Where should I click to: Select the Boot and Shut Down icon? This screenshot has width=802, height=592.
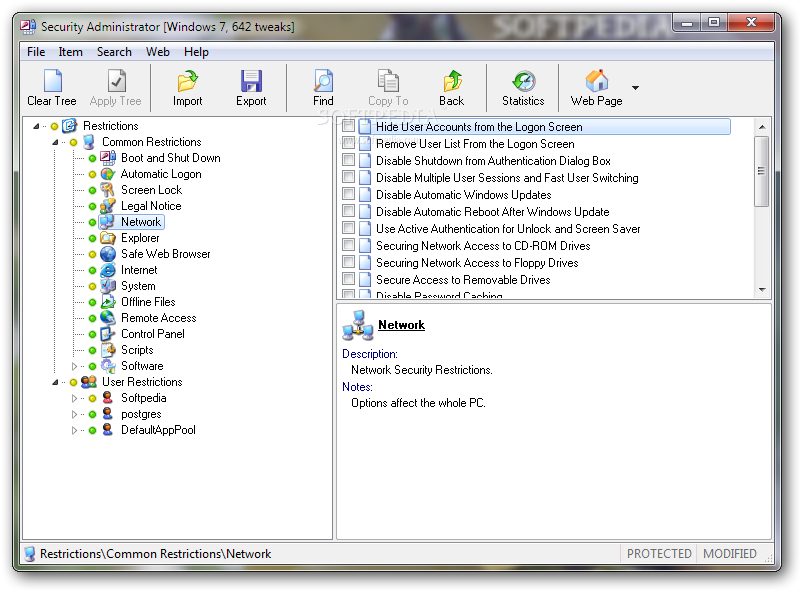click(108, 158)
